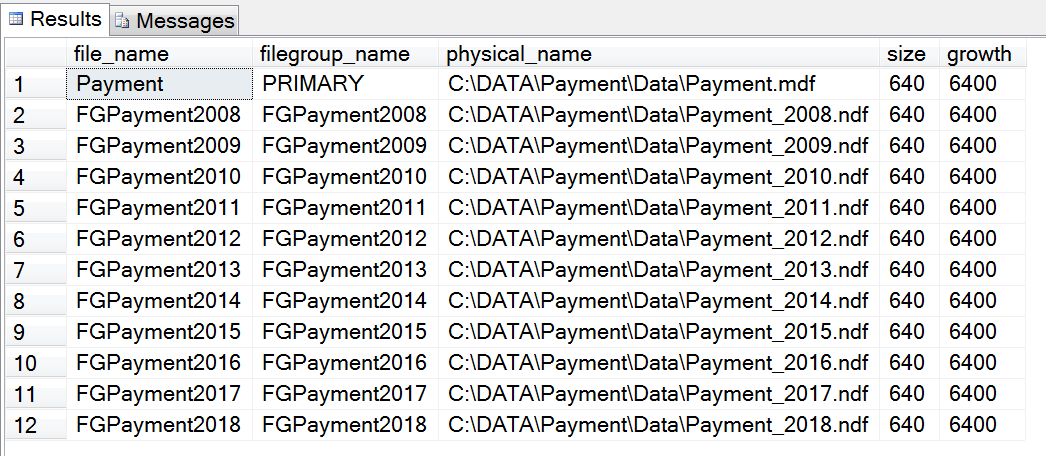Image resolution: width=1046 pixels, height=456 pixels.
Task: Select the PRIMARY filegroup cell
Action: pos(313,85)
